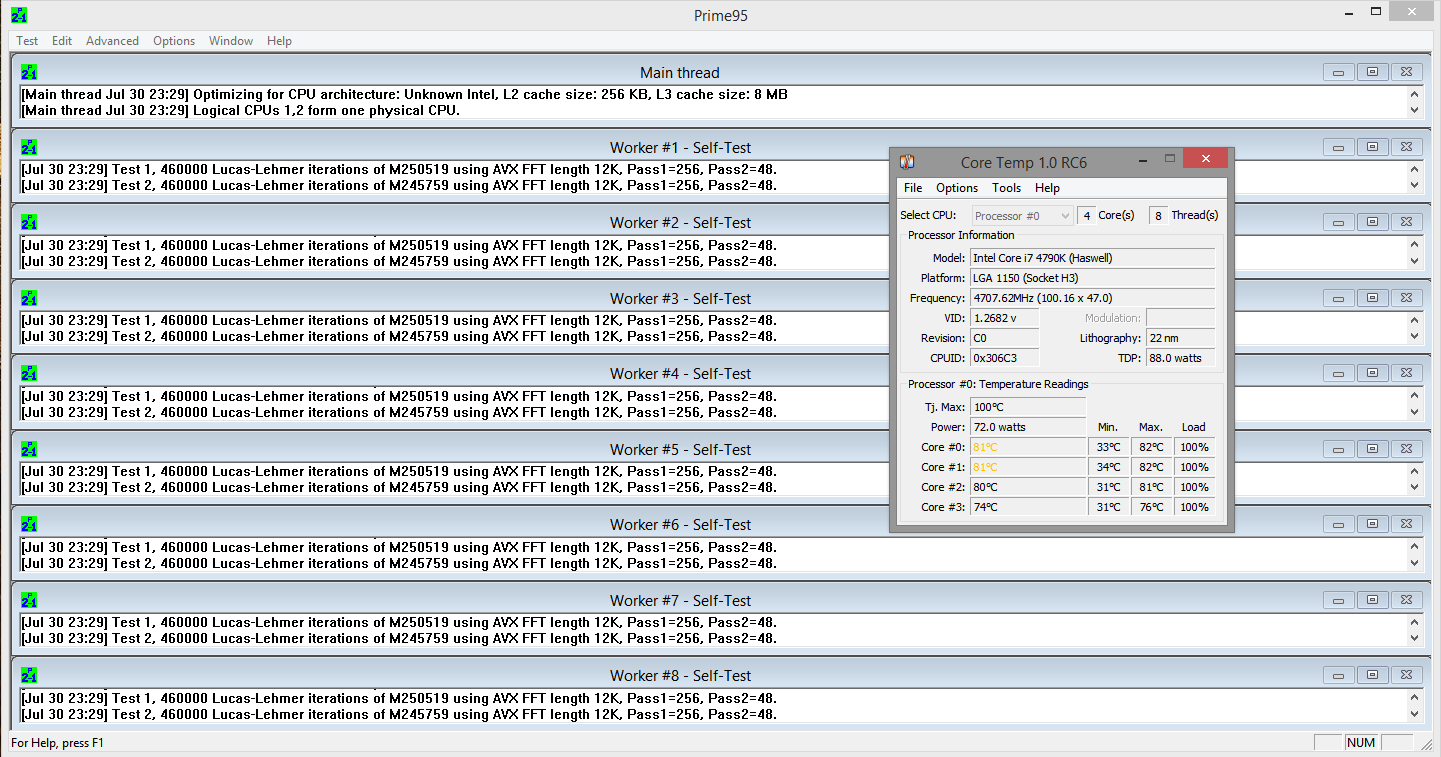Open Prime95 Window menu
Screen dimensions: 1441x757
coord(231,41)
